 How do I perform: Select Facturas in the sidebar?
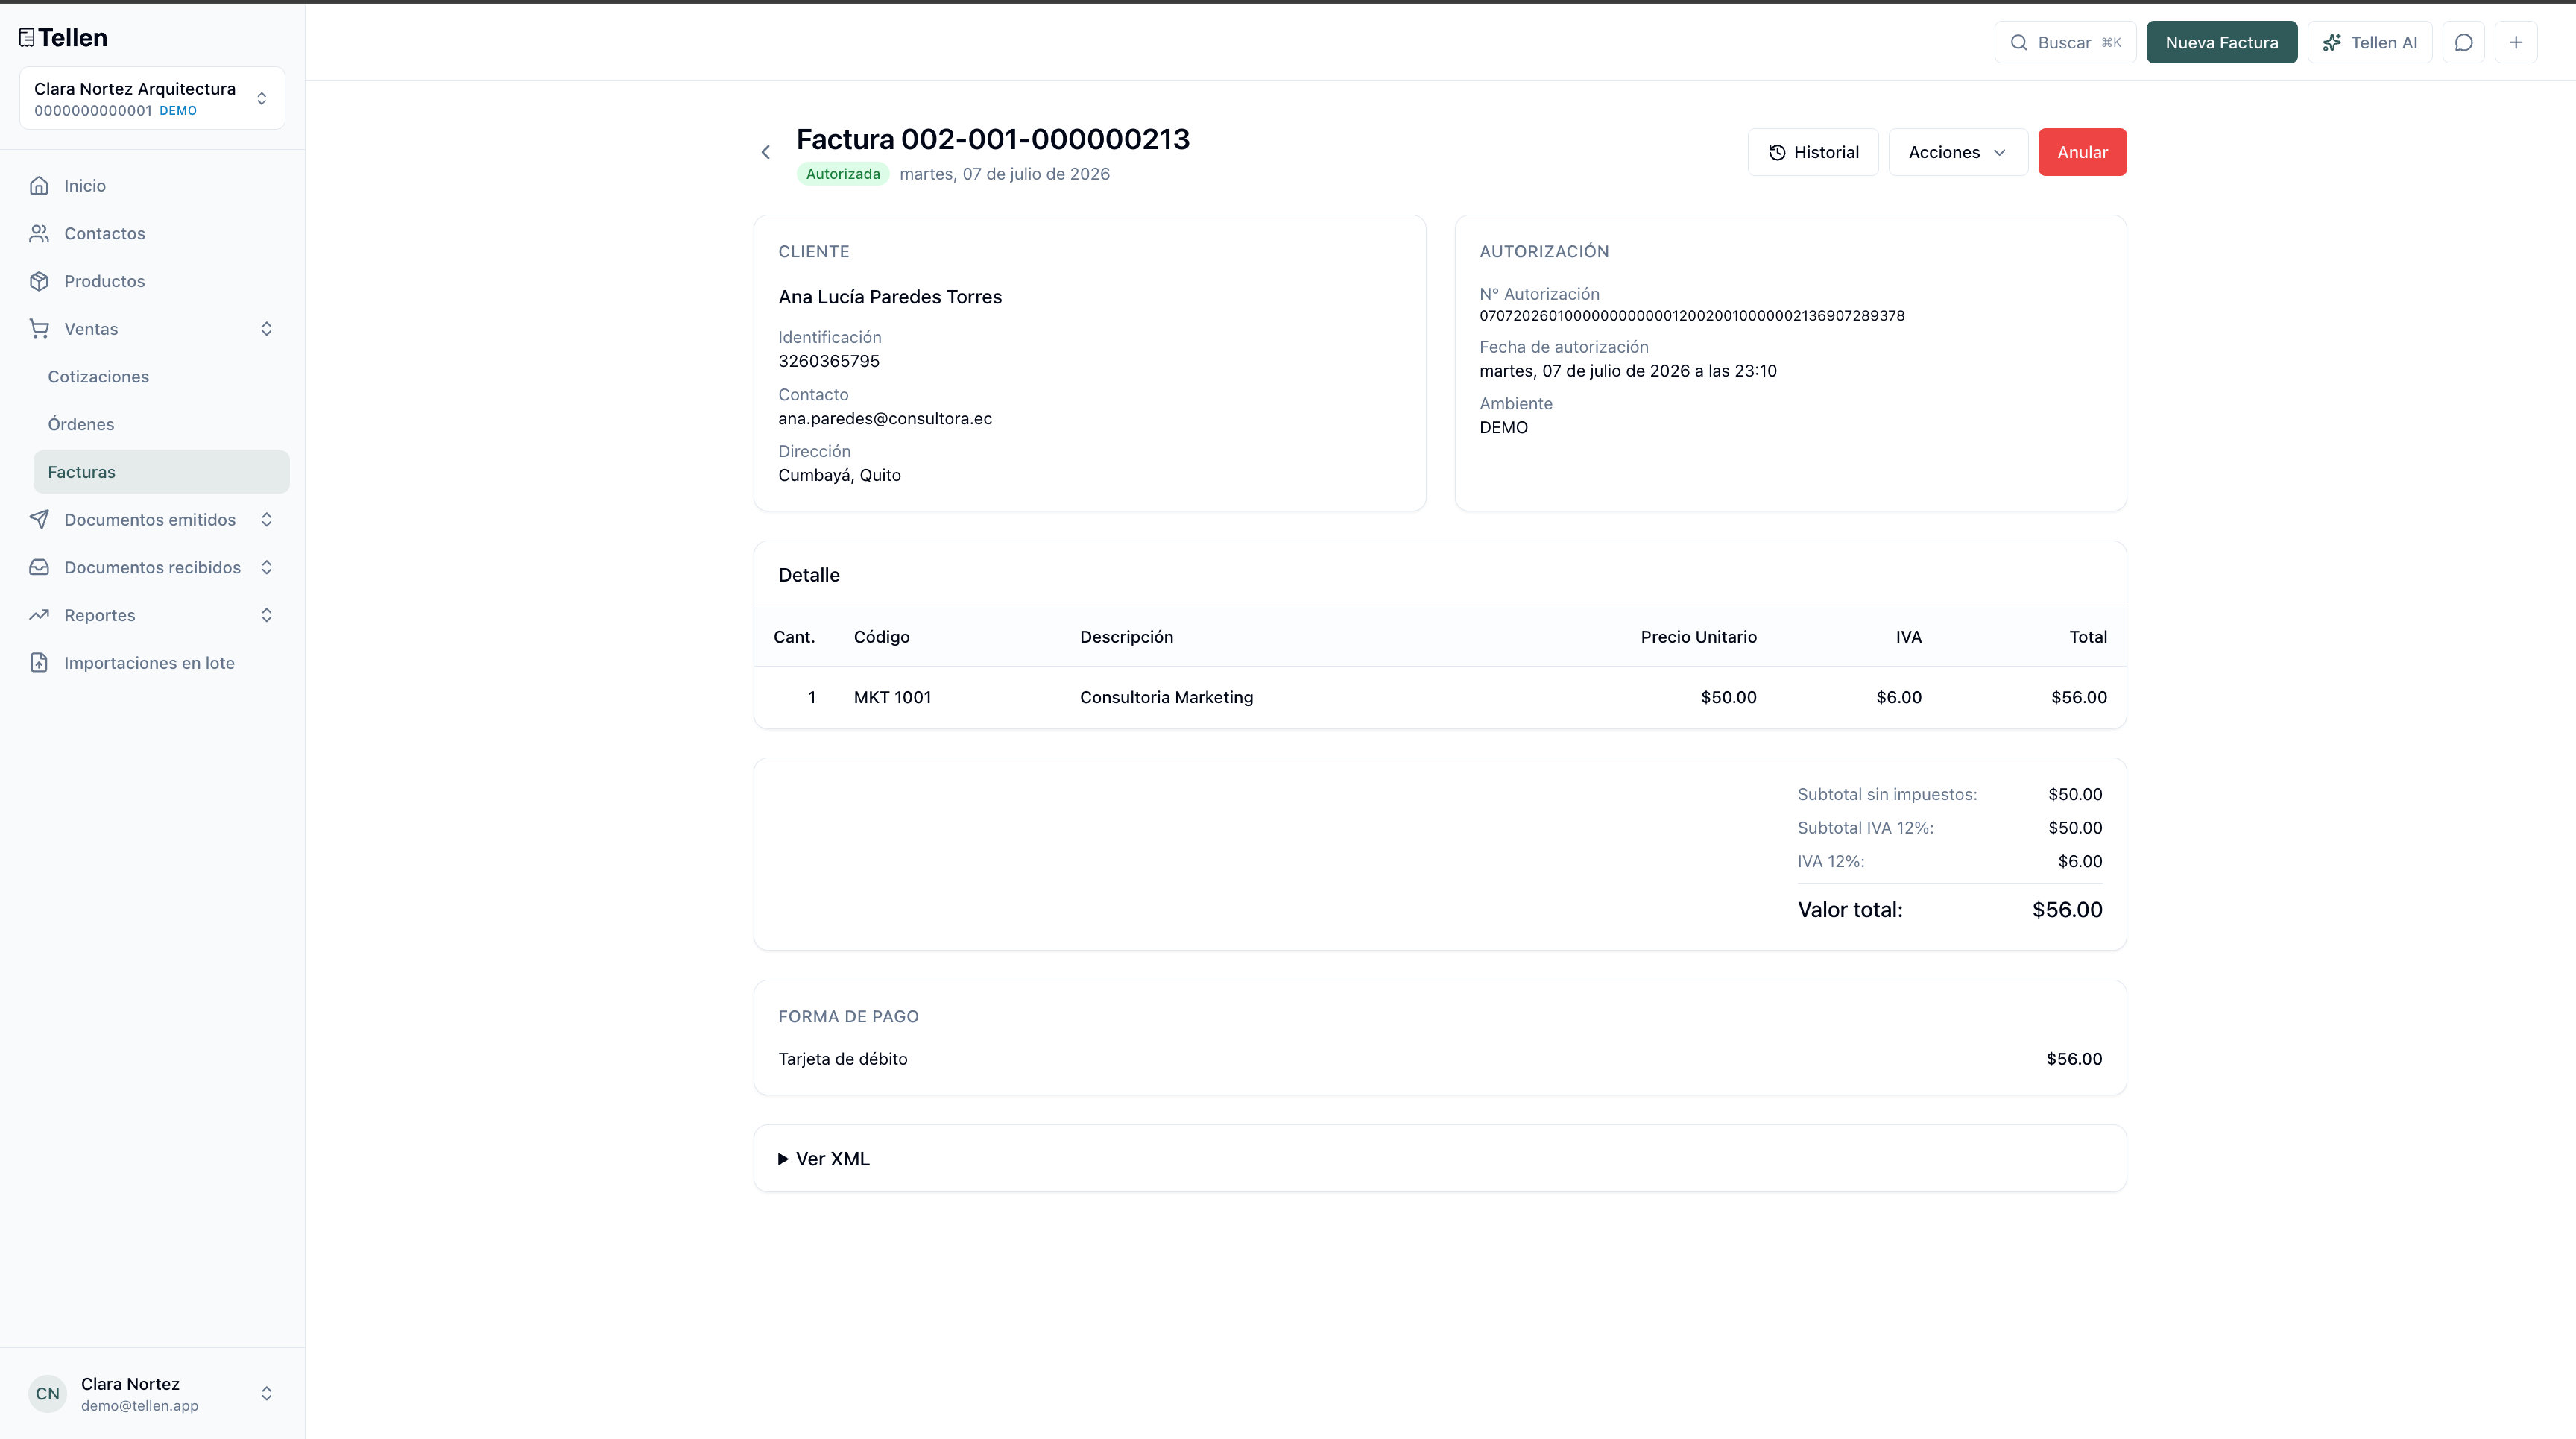point(161,472)
